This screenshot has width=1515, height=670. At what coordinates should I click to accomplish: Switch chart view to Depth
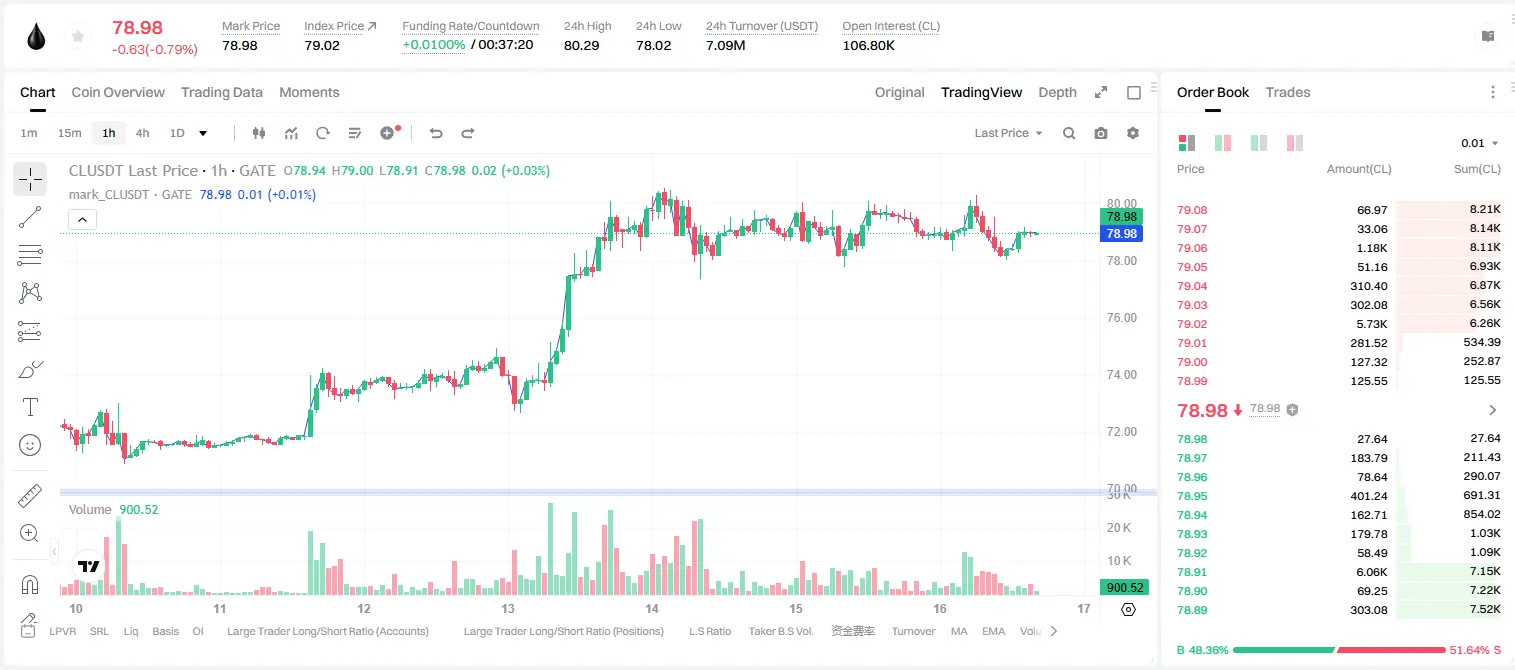click(1057, 92)
